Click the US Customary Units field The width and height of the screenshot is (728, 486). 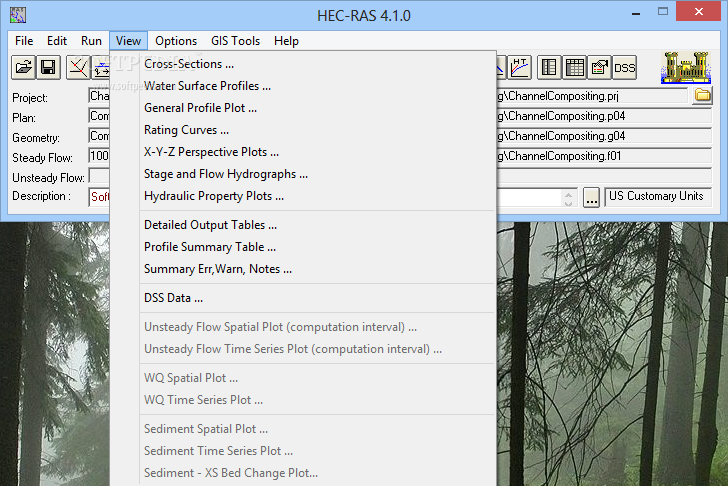click(x=657, y=197)
